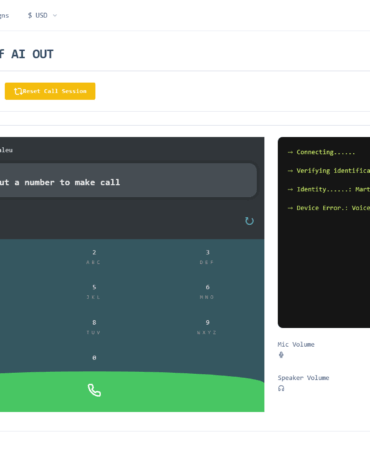Tap dial pad key 6 MNO
Image resolution: width=370 pixels, height=452 pixels.
(x=207, y=292)
